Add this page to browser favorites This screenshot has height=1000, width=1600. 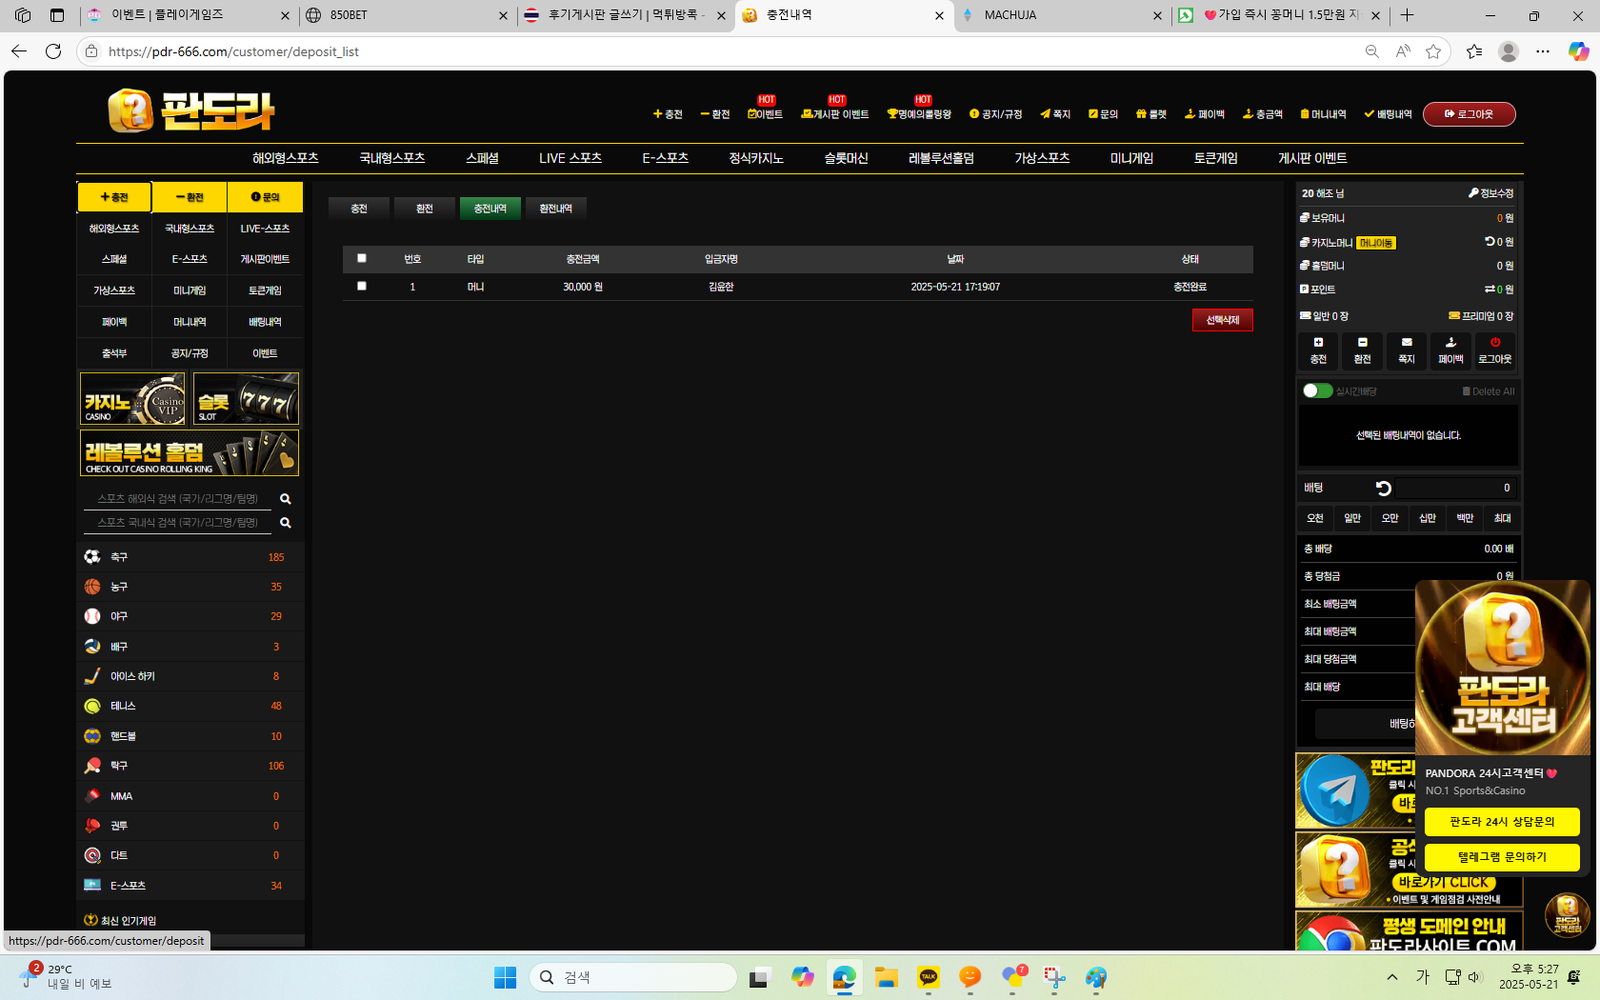click(1433, 51)
